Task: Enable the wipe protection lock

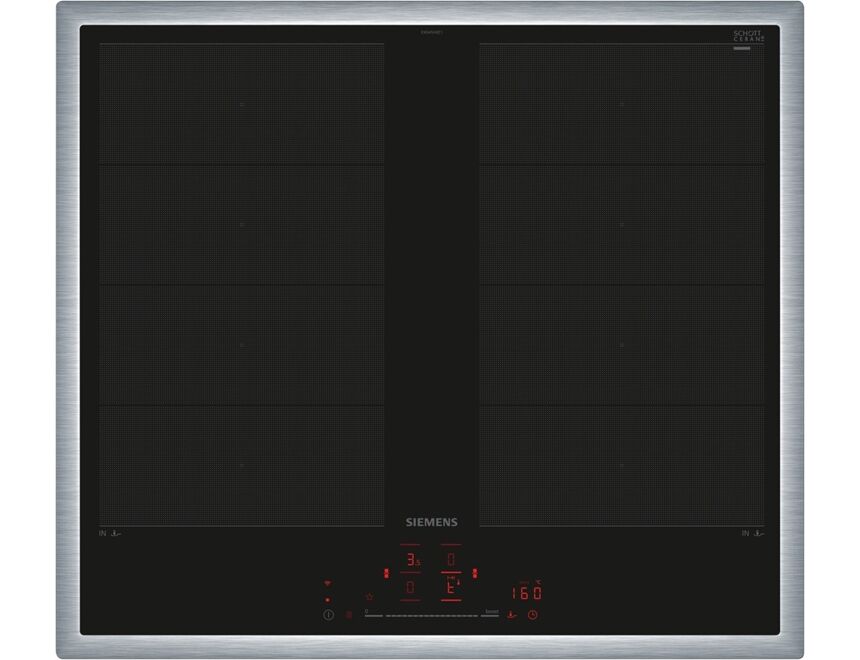Action: [x=348, y=614]
